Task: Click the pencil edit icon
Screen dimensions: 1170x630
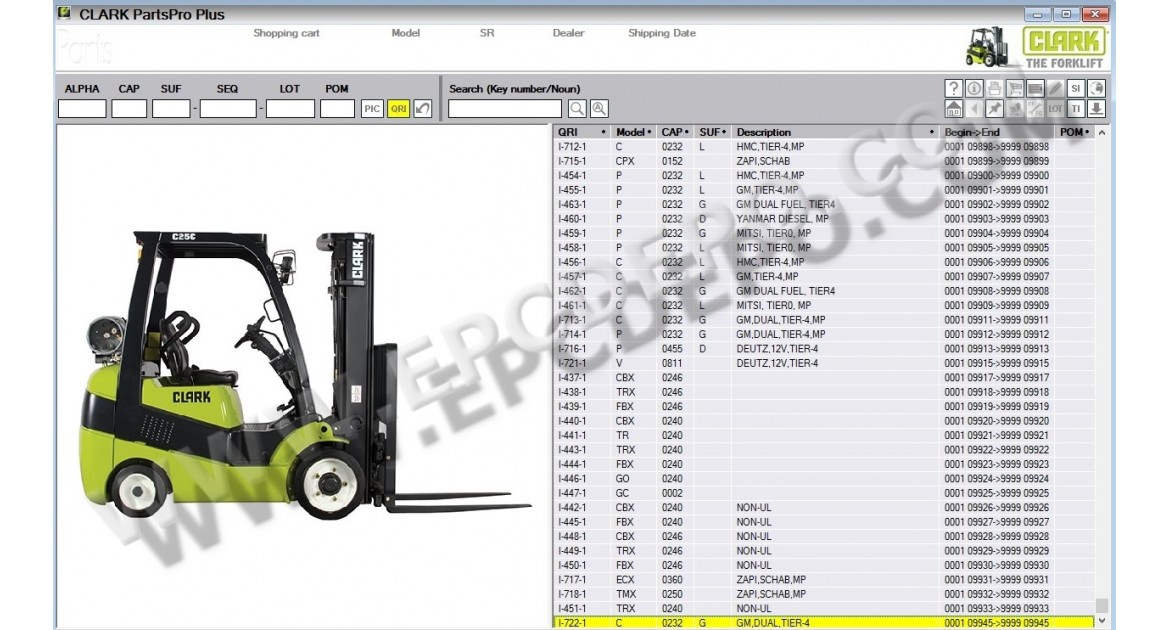Action: tap(1055, 88)
